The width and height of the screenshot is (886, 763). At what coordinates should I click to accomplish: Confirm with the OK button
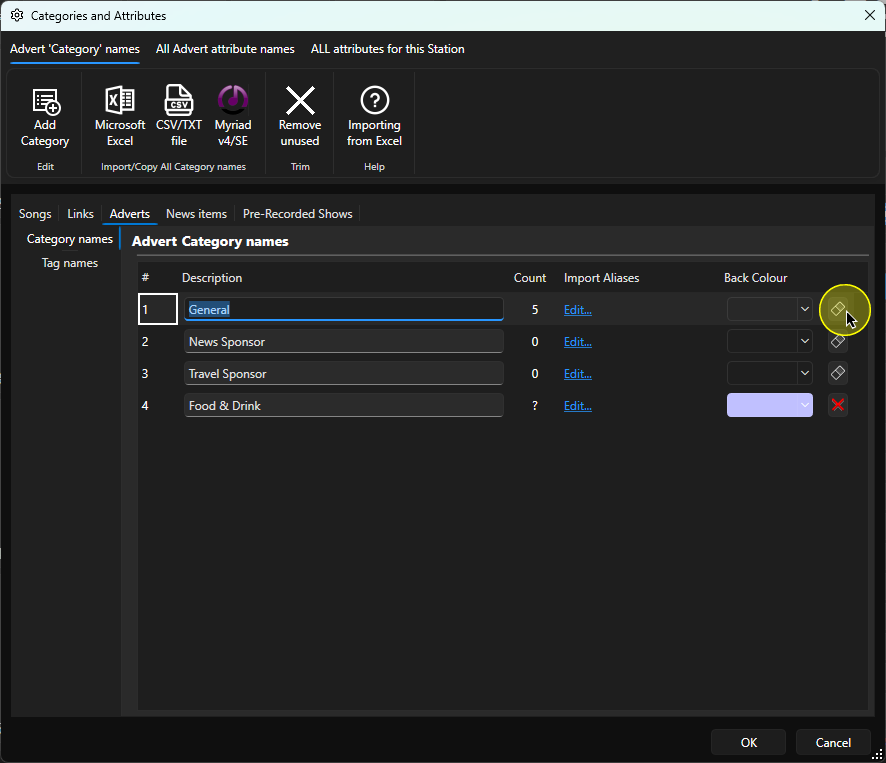(748, 743)
